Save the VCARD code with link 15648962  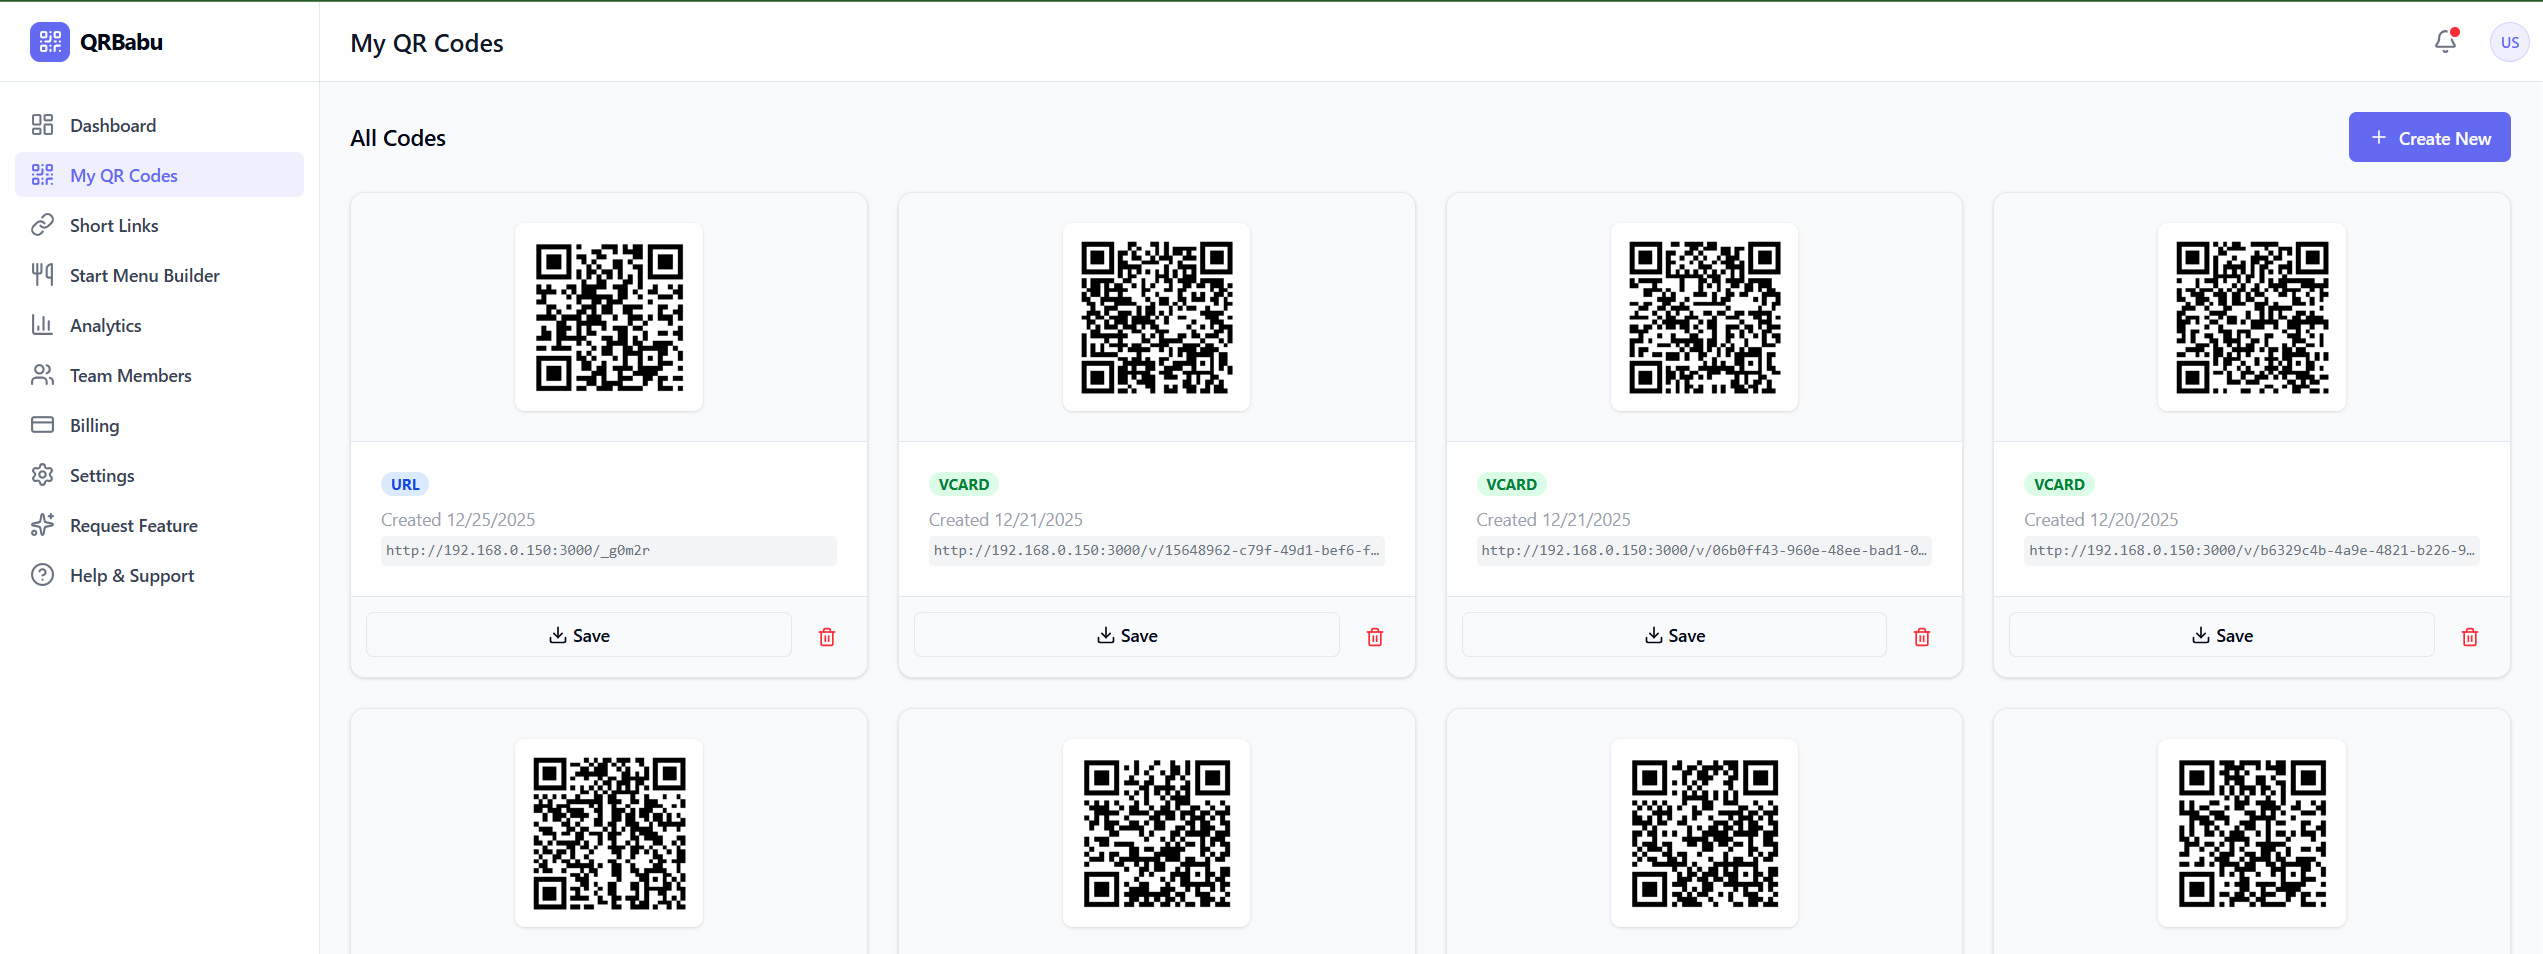(1127, 635)
